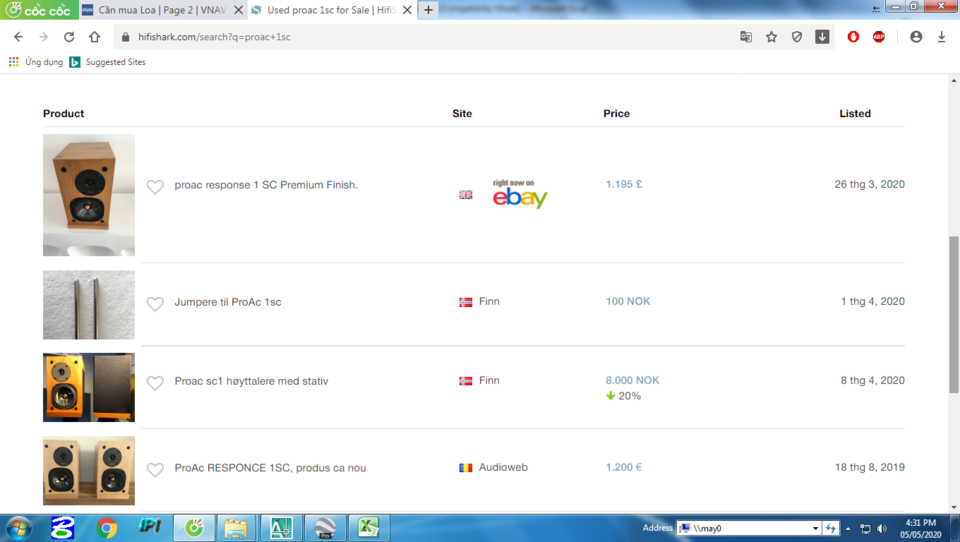The height and width of the screenshot is (542, 960).
Task: Bookmark this page with star icon
Action: click(771, 37)
